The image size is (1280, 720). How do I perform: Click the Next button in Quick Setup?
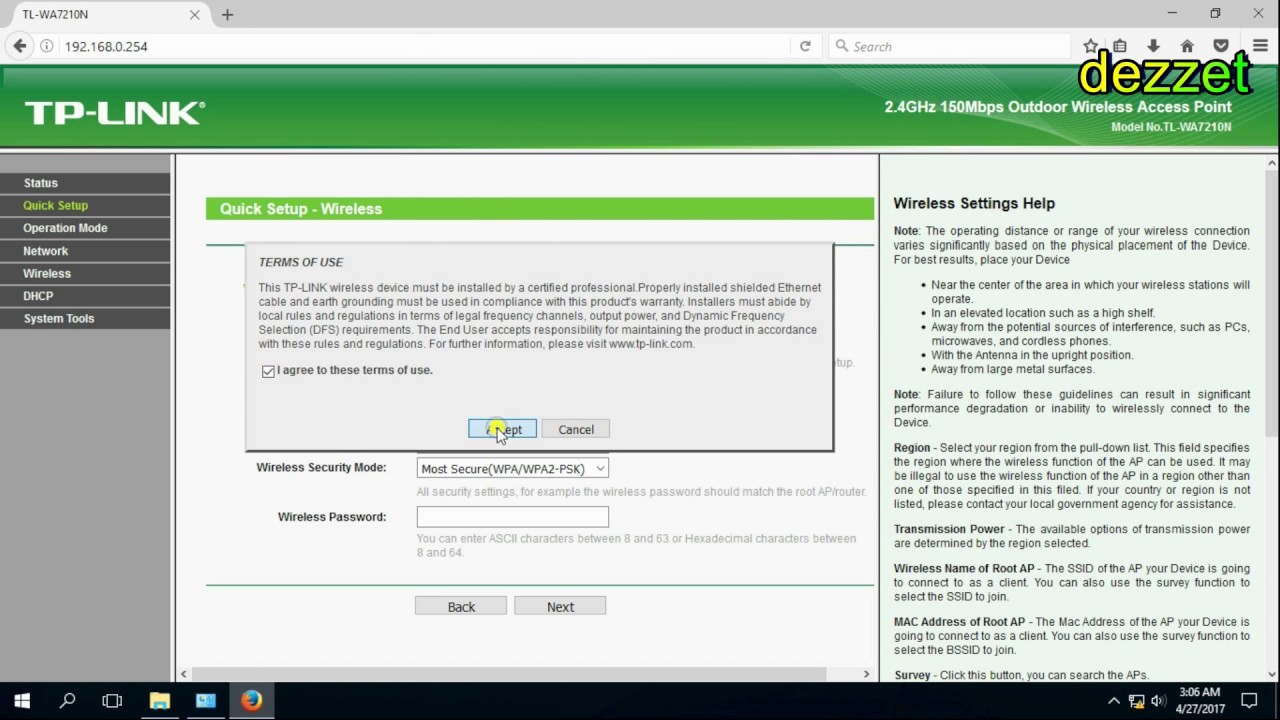coord(560,606)
